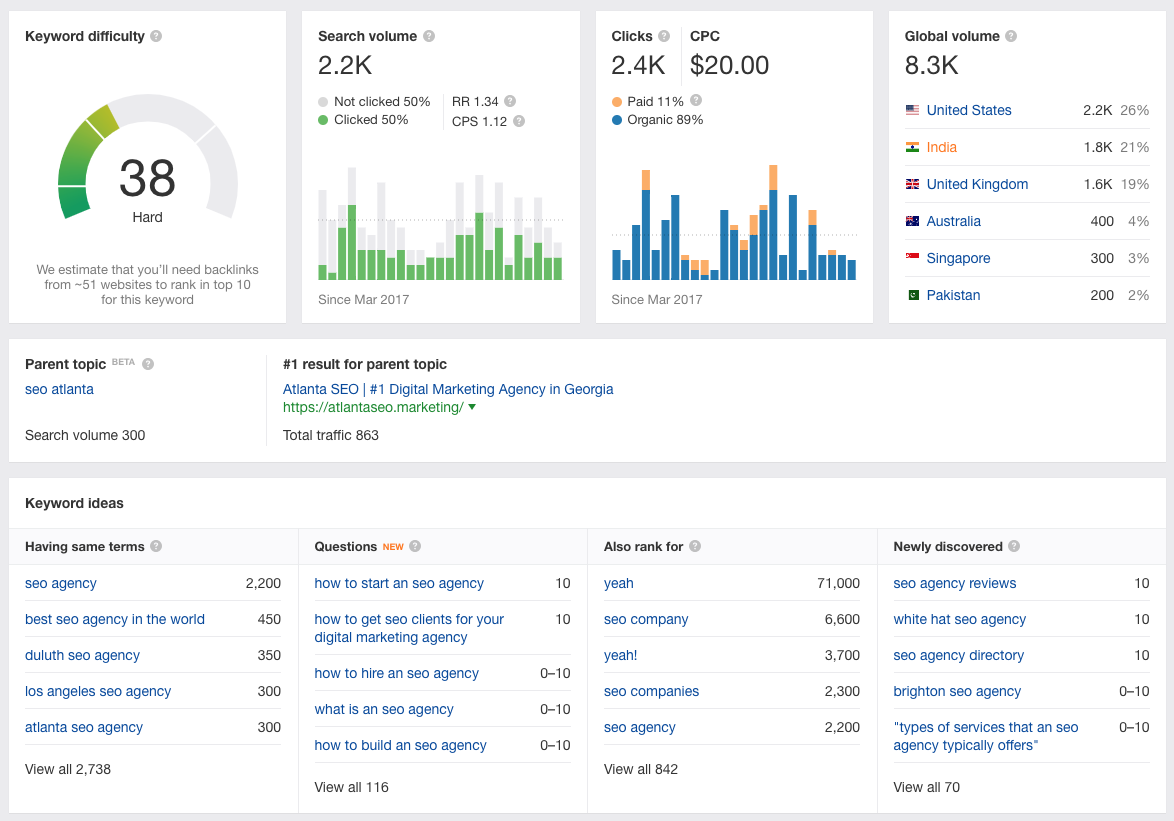Image resolution: width=1174 pixels, height=821 pixels.
Task: Open 'how to start an seo agency' keyword
Action: tap(399, 583)
